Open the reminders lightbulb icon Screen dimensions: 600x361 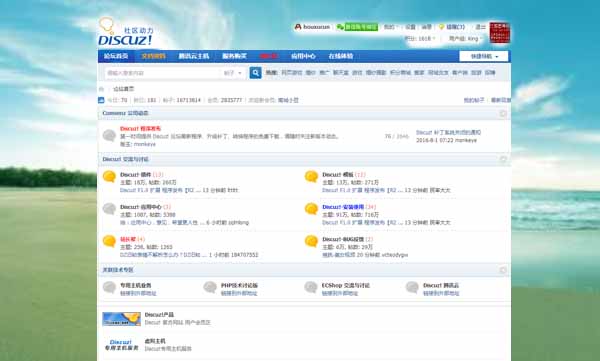(441, 27)
